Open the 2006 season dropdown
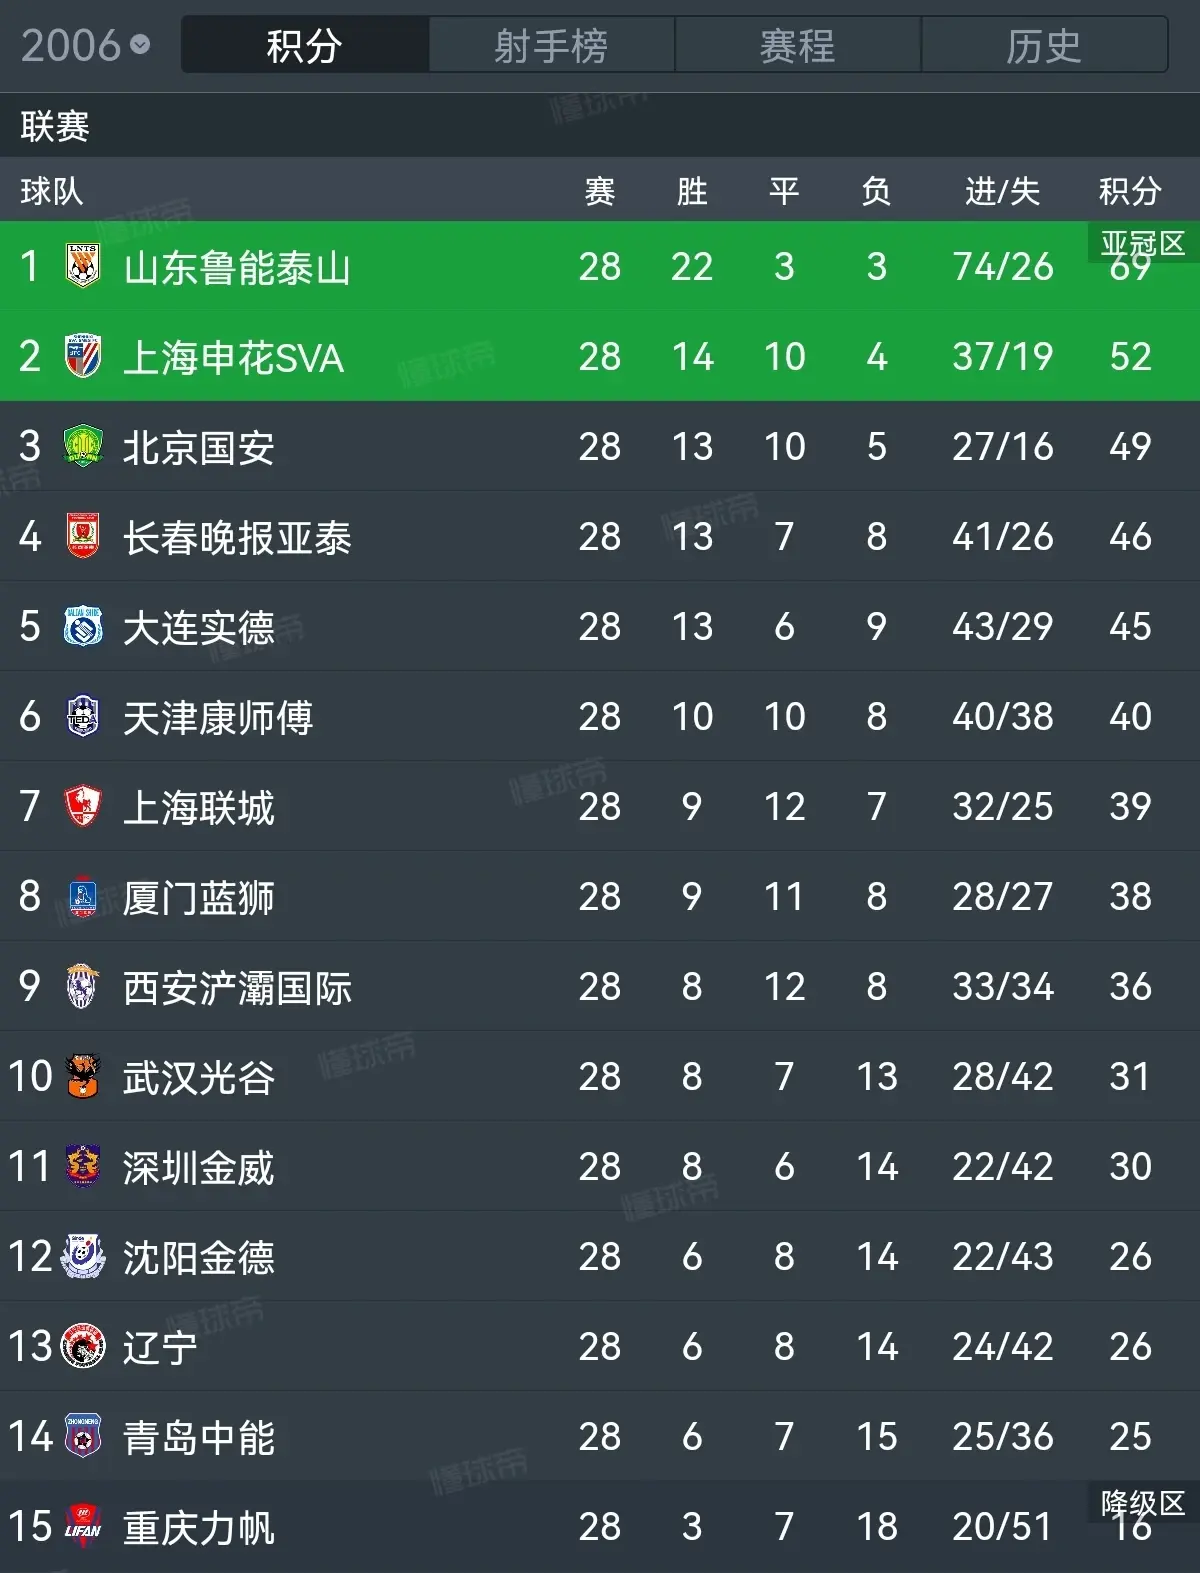 coord(86,45)
